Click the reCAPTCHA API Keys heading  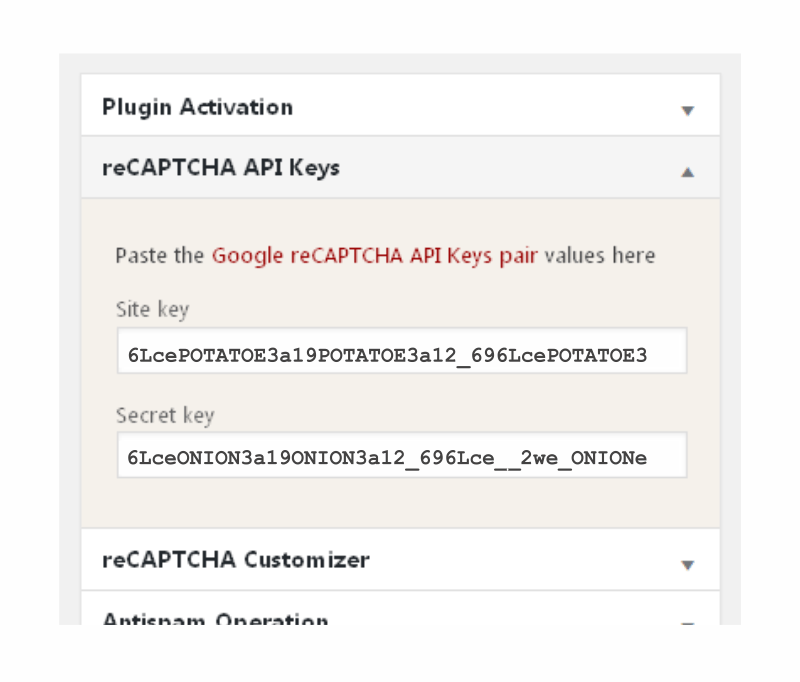coord(221,167)
